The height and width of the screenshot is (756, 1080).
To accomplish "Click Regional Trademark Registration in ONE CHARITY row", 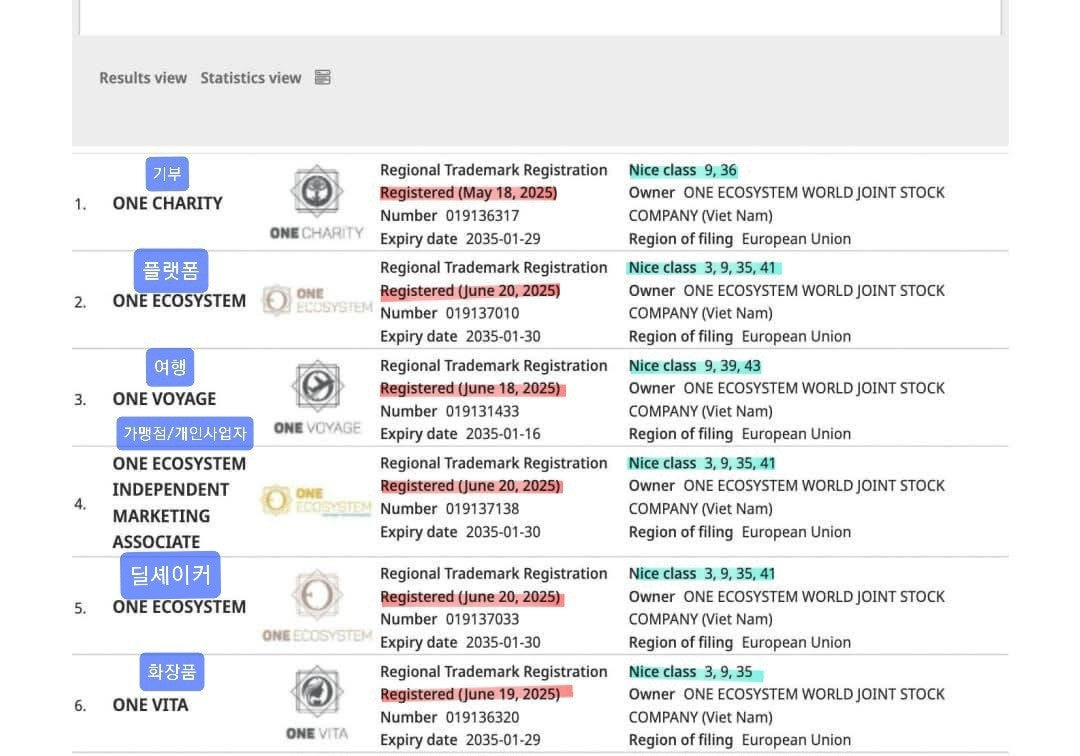I will click(494, 170).
